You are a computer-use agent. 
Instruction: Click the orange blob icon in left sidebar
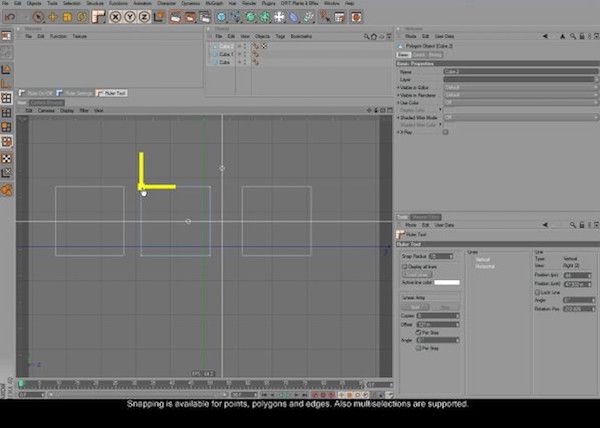point(7,190)
